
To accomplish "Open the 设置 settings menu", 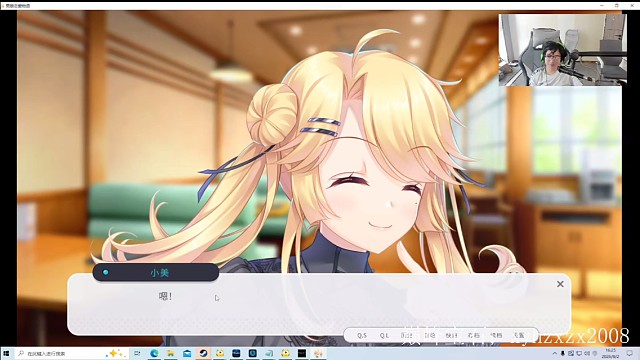I will [518, 336].
